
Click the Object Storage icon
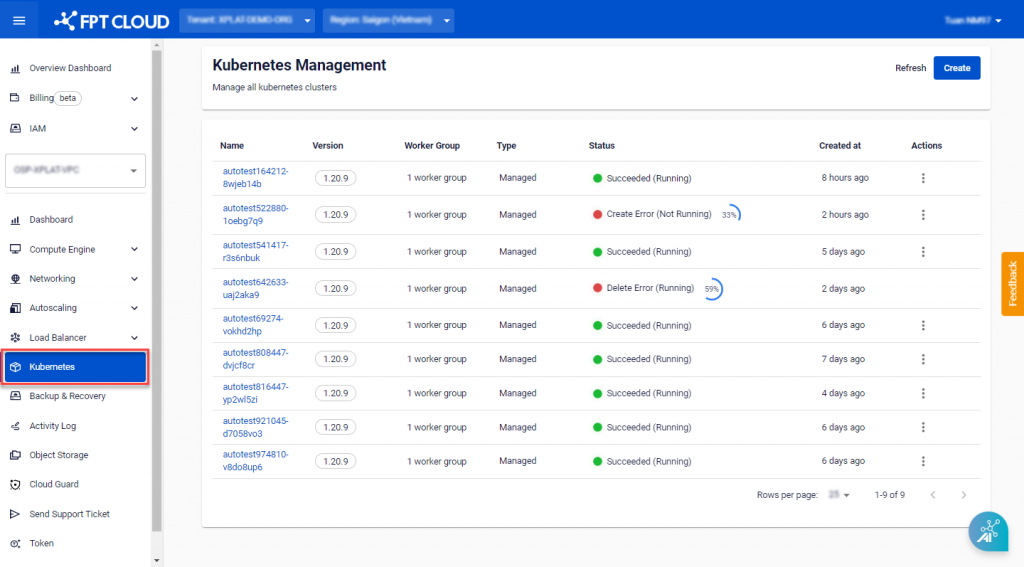(x=15, y=455)
